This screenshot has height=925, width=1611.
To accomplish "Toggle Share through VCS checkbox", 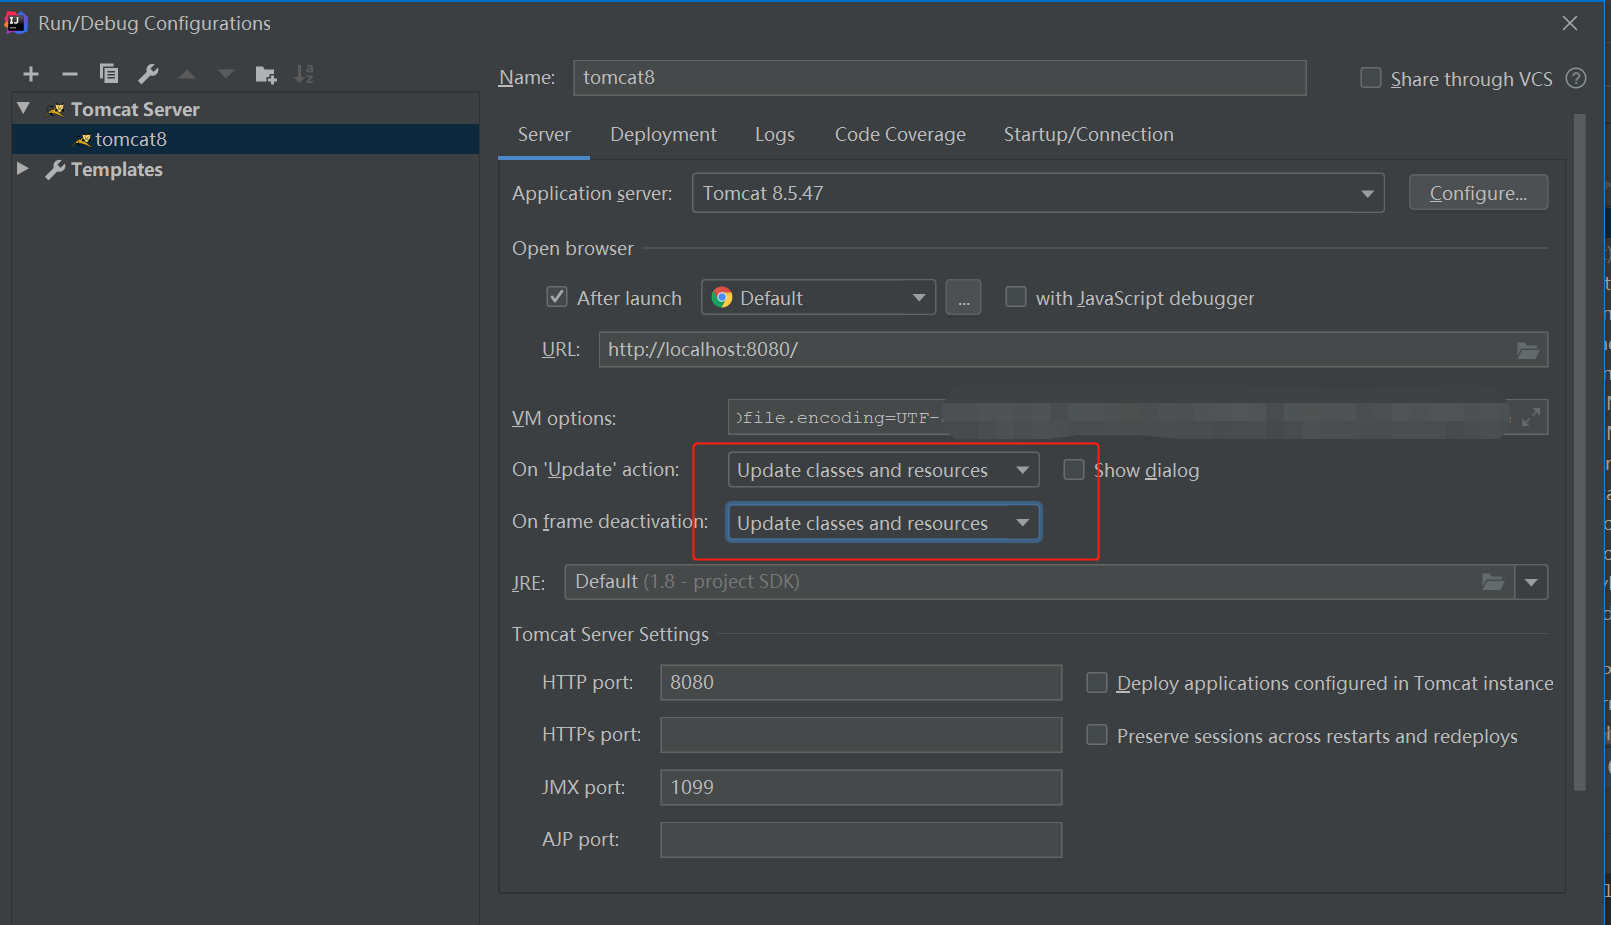I will tap(1371, 78).
